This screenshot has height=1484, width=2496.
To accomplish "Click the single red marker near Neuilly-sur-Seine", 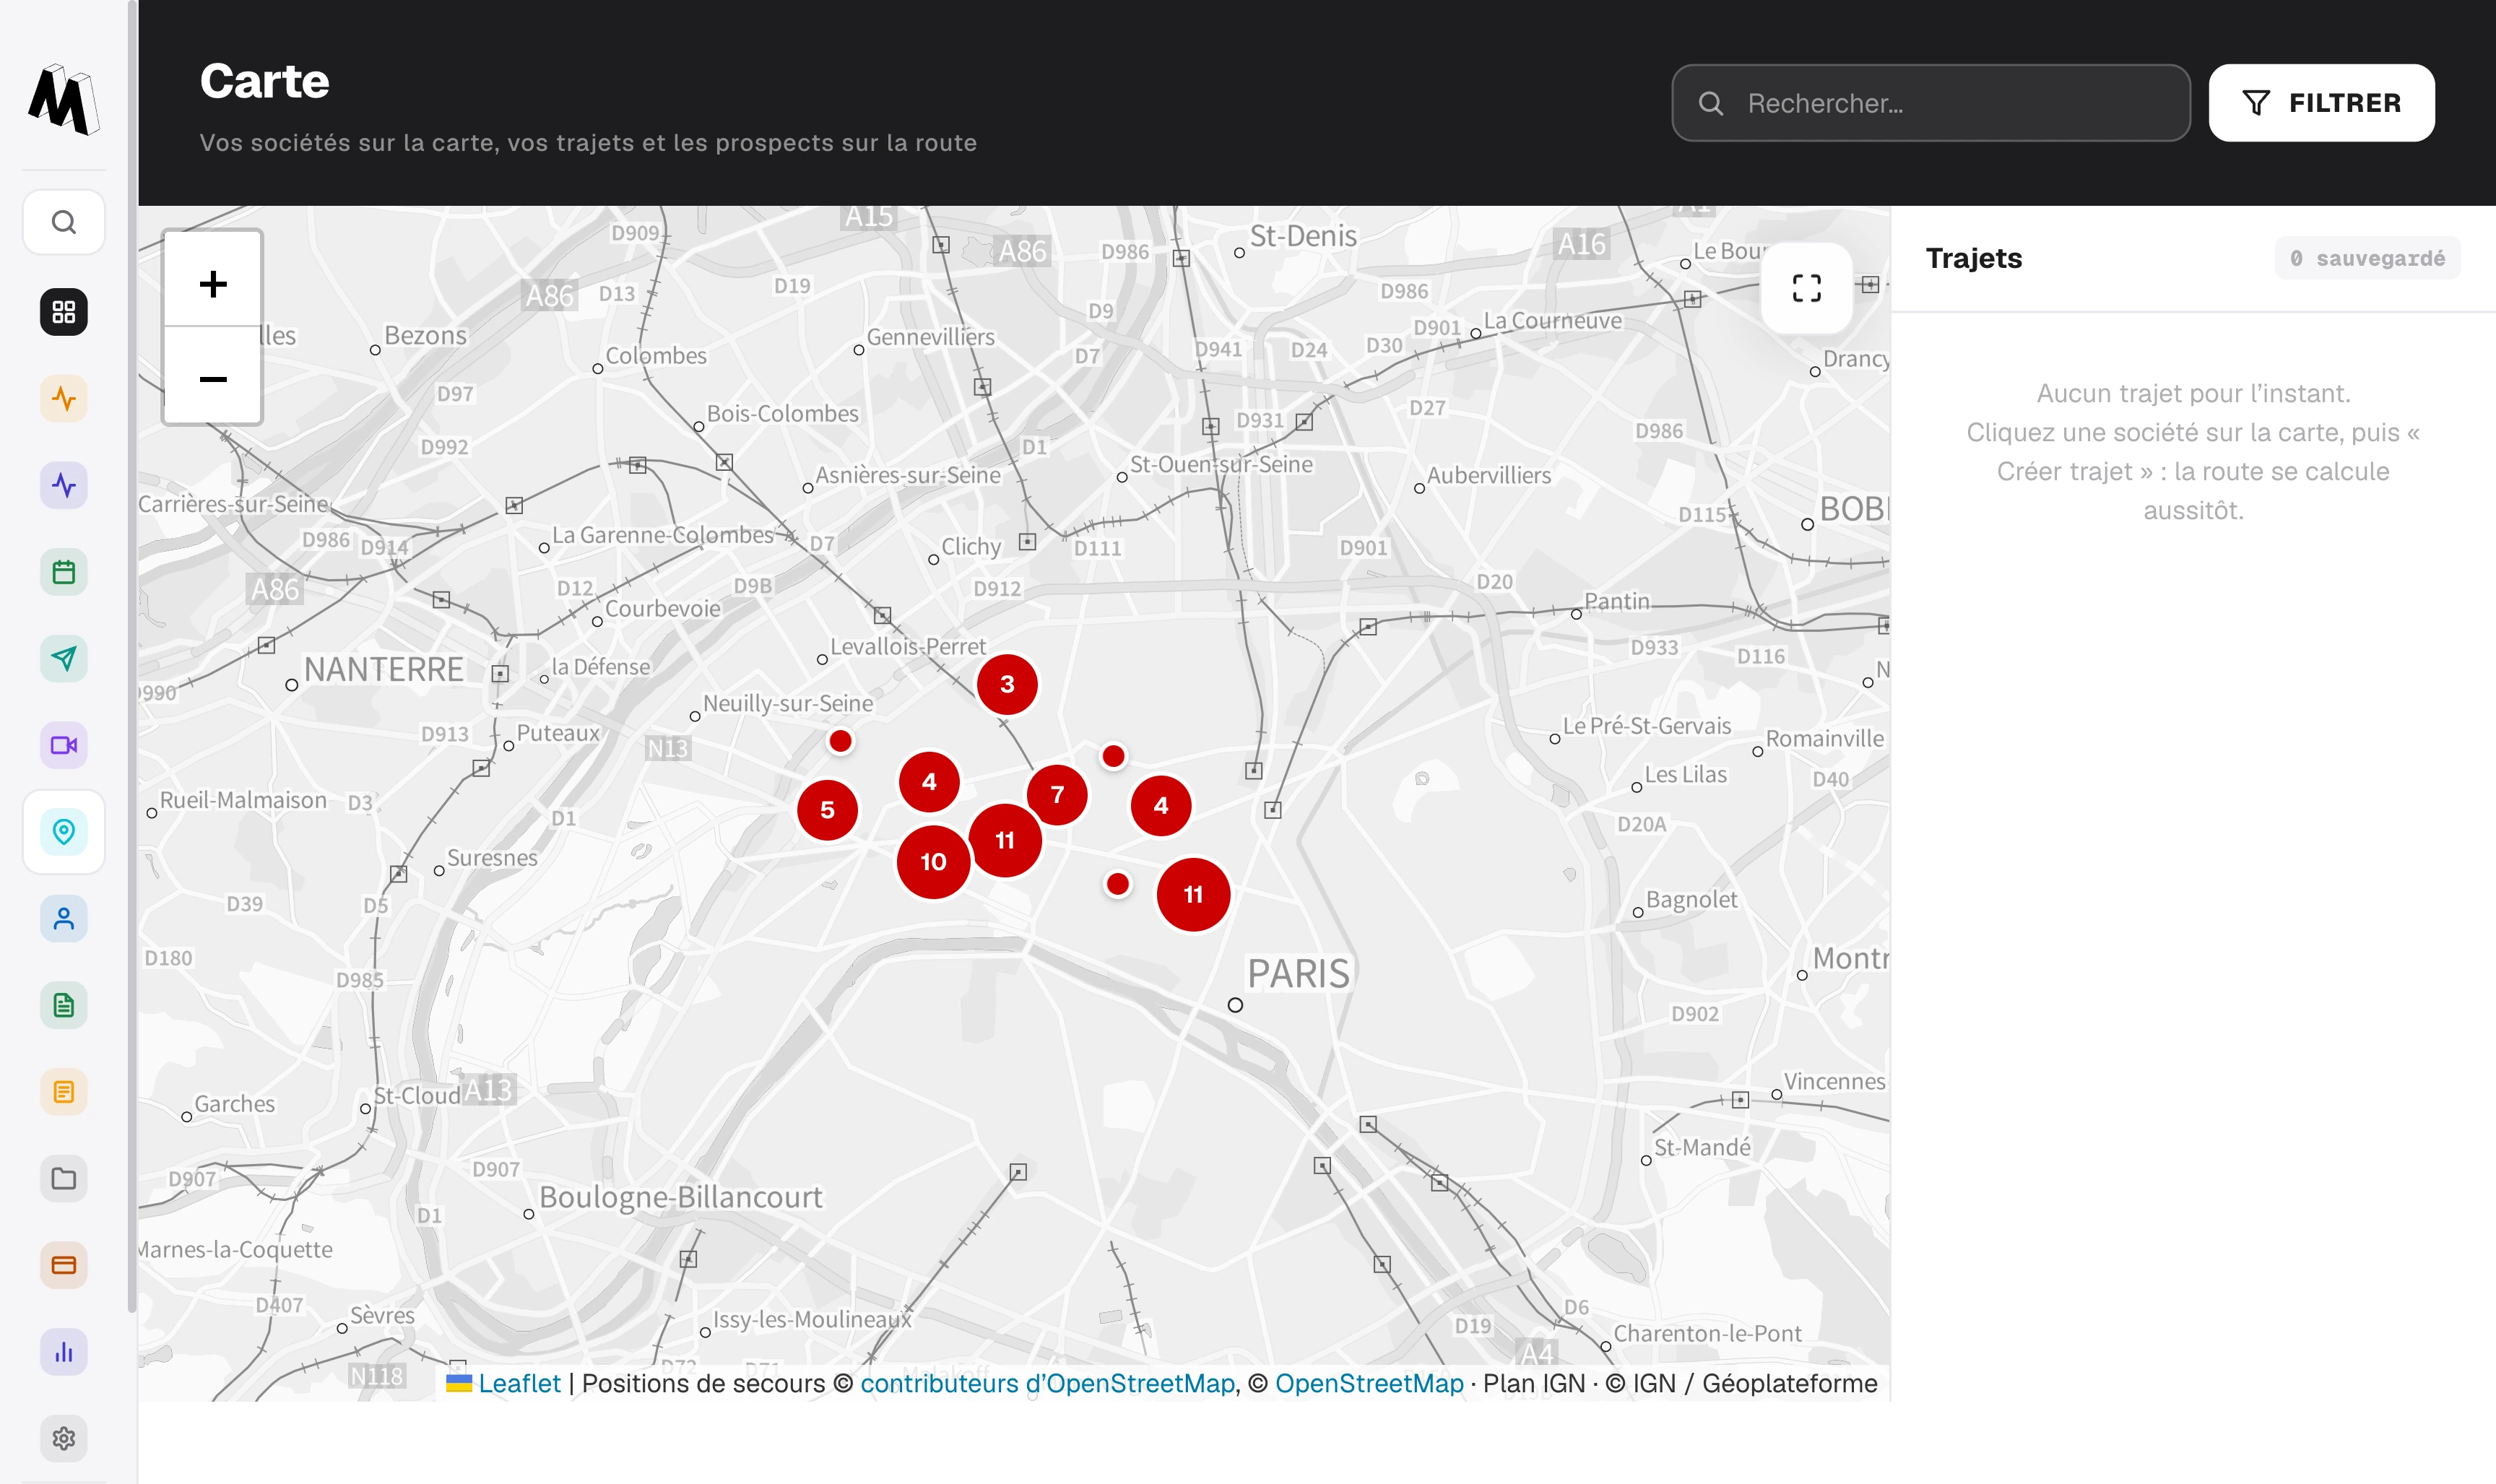I will click(x=840, y=741).
